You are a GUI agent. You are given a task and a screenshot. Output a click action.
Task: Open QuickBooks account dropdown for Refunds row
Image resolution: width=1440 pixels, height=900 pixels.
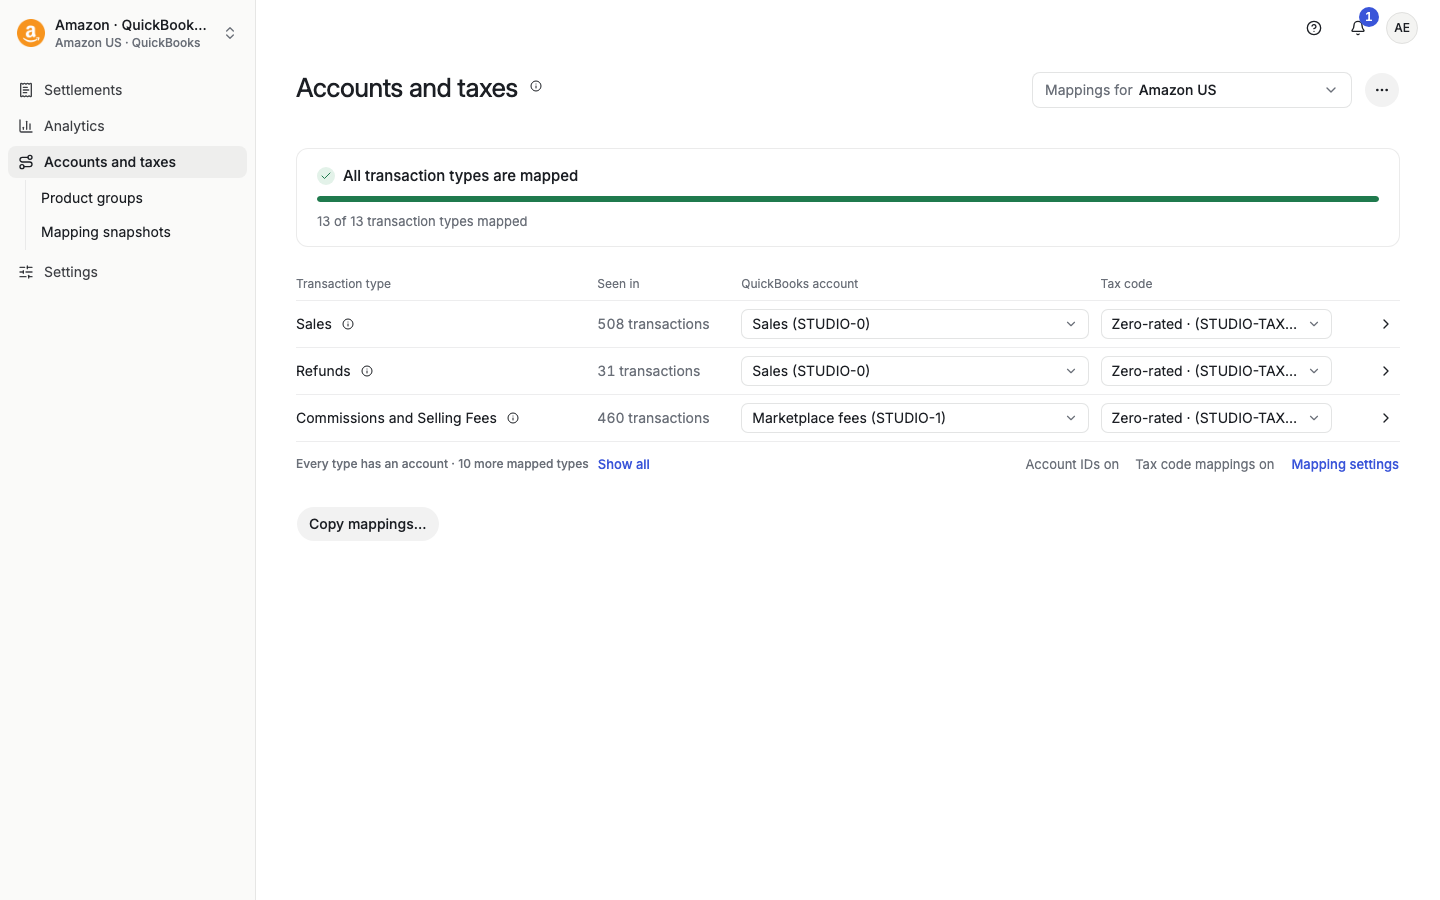pyautogui.click(x=915, y=371)
